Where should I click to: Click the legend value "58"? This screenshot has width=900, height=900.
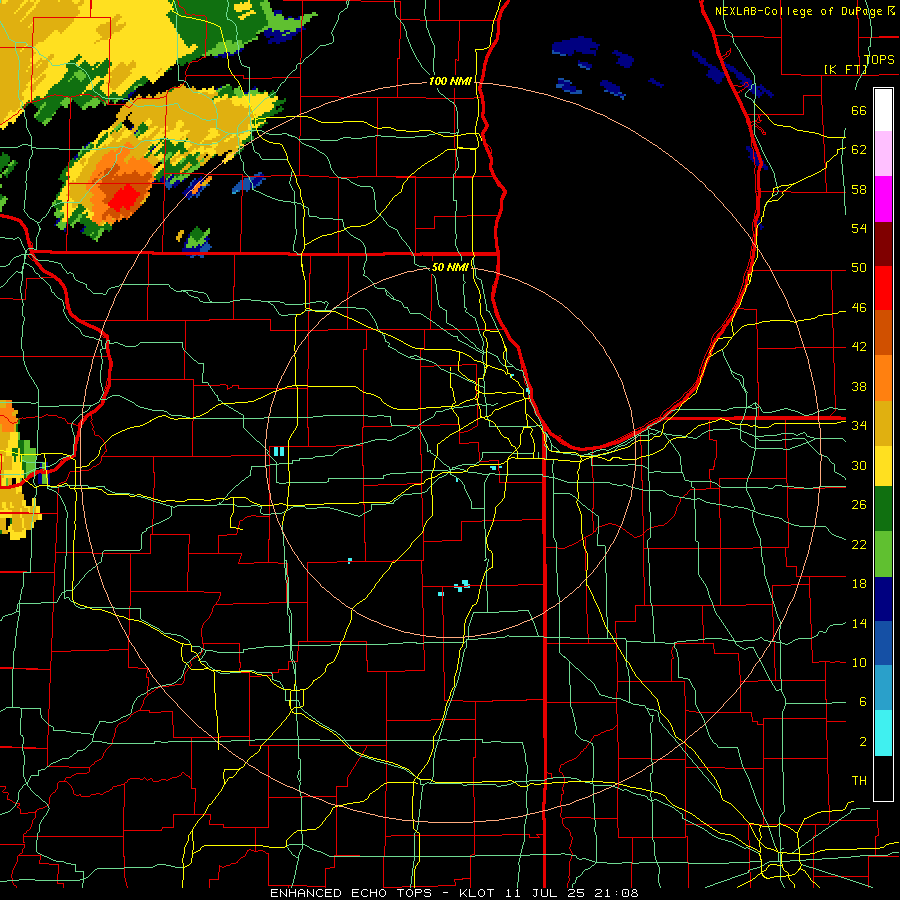[x=859, y=189]
